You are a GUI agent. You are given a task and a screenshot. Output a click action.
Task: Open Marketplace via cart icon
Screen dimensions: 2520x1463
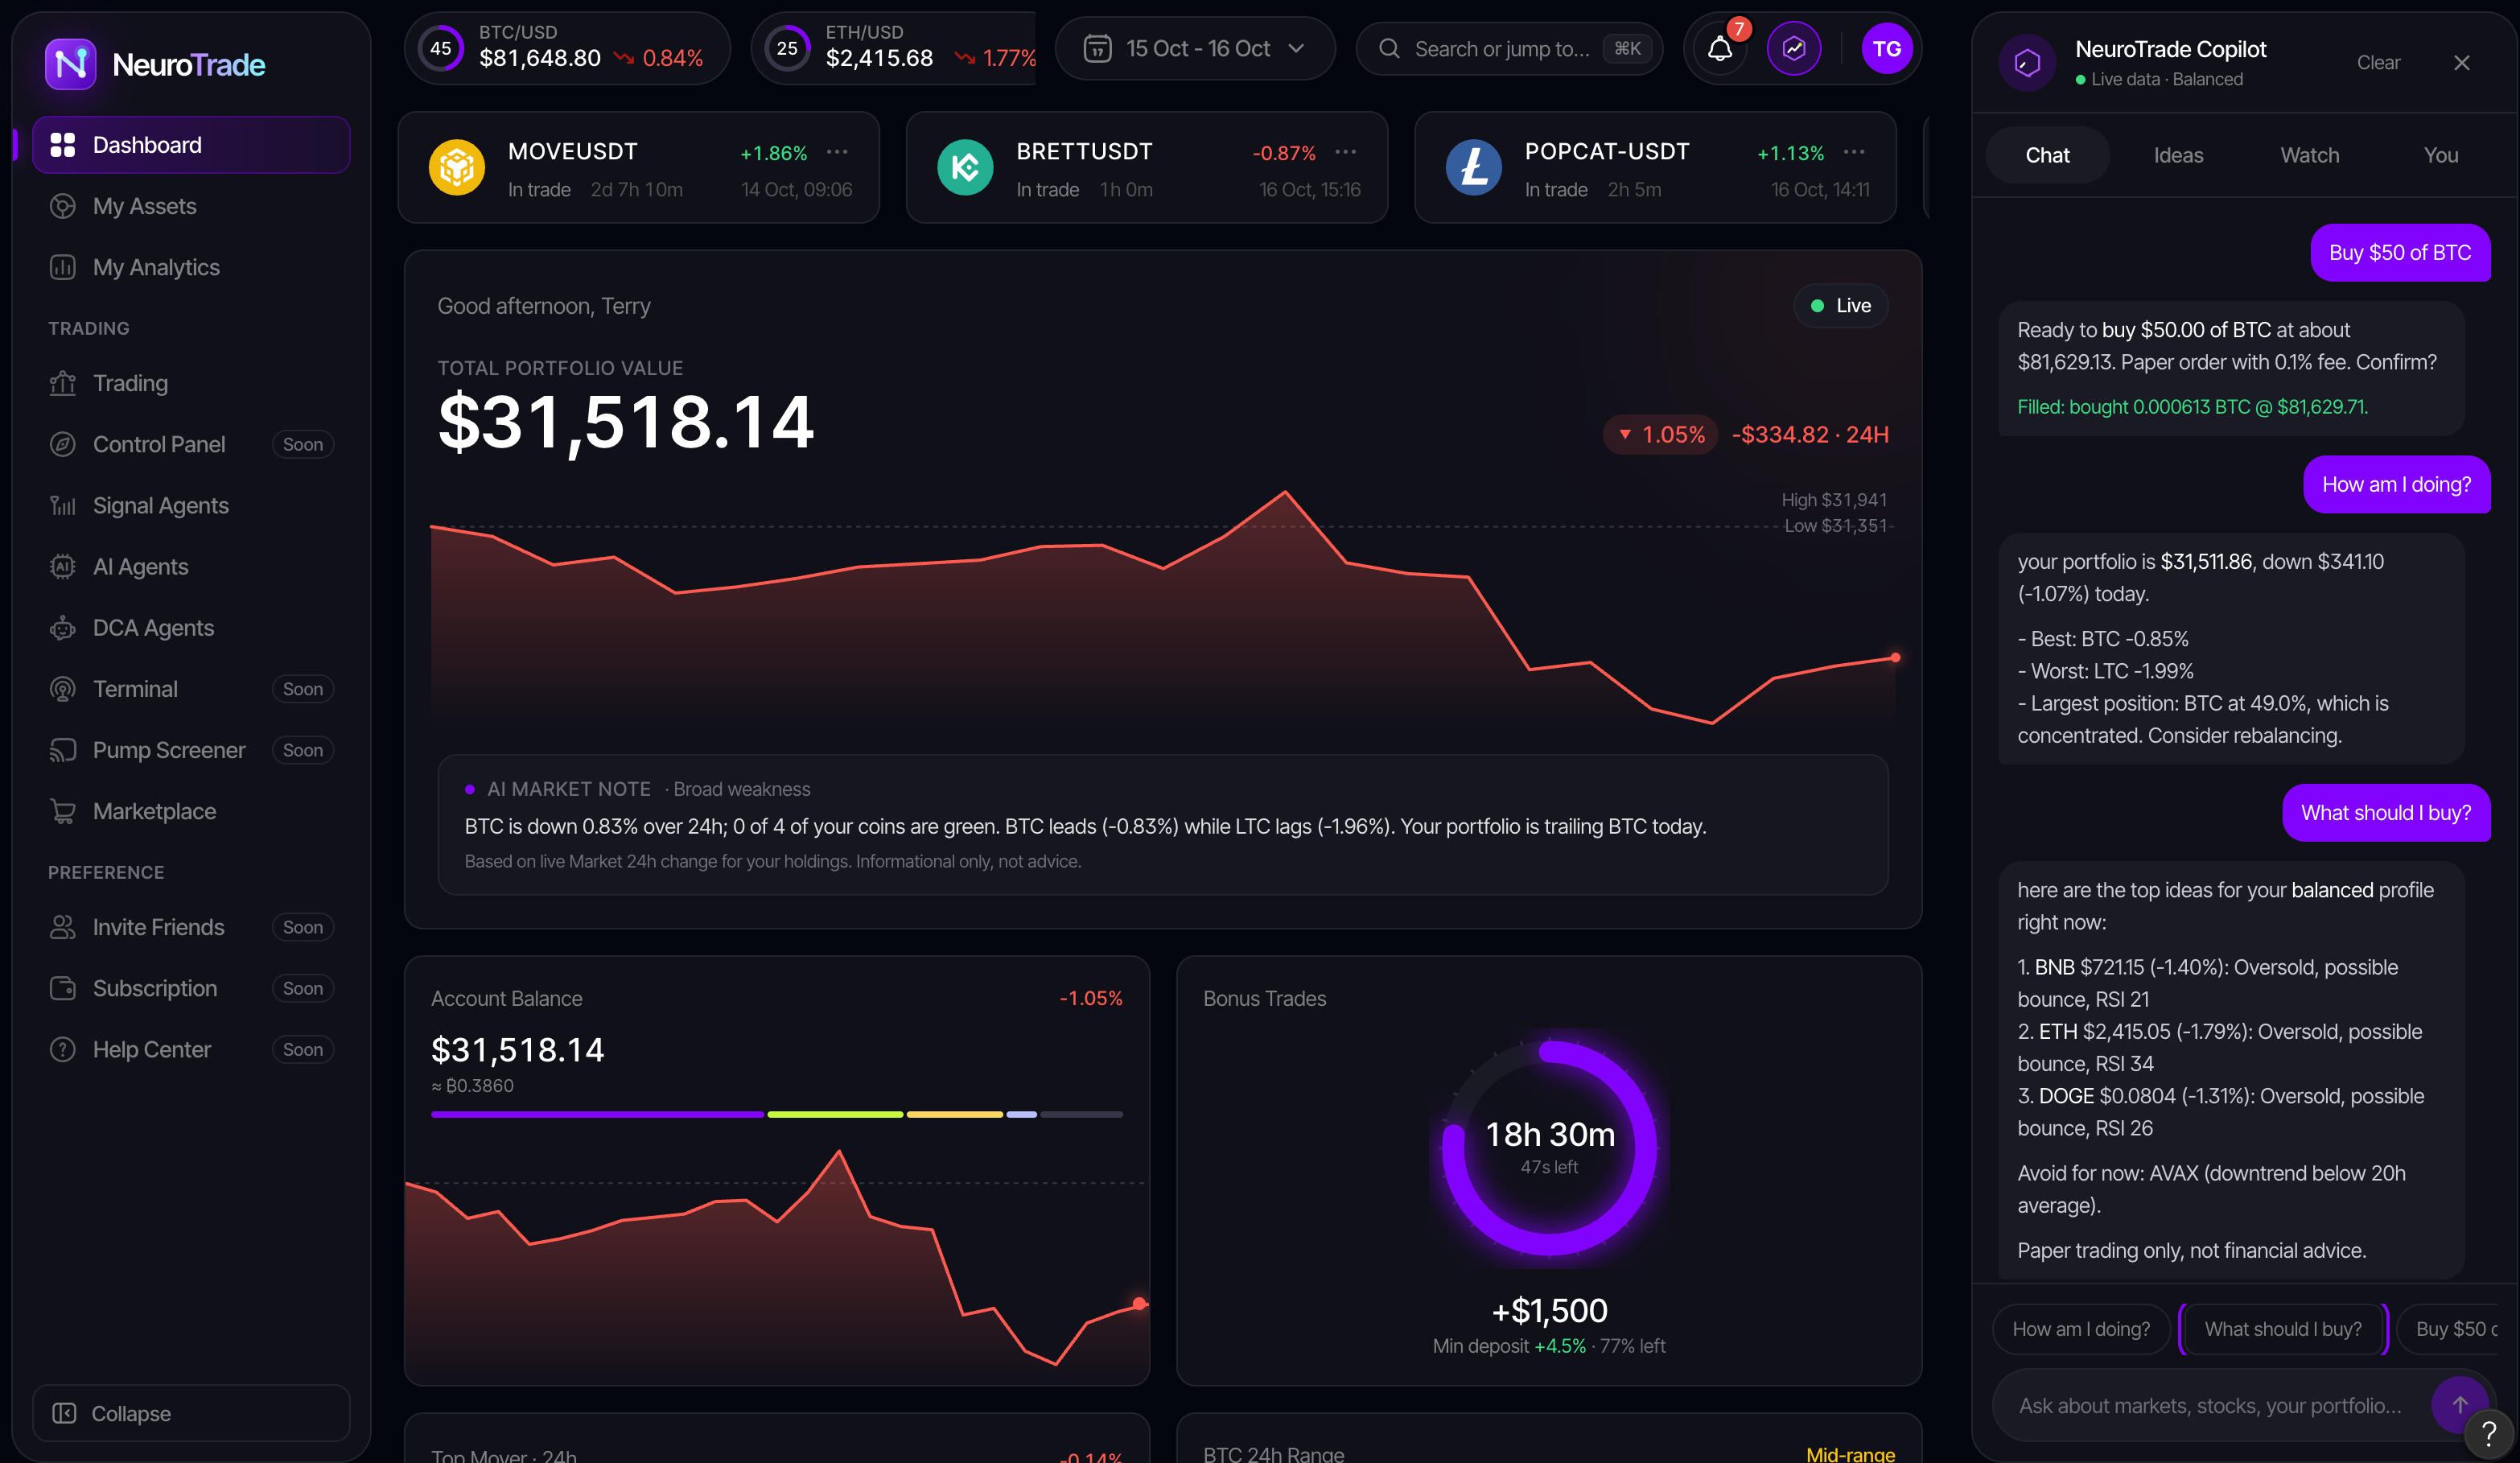click(63, 811)
